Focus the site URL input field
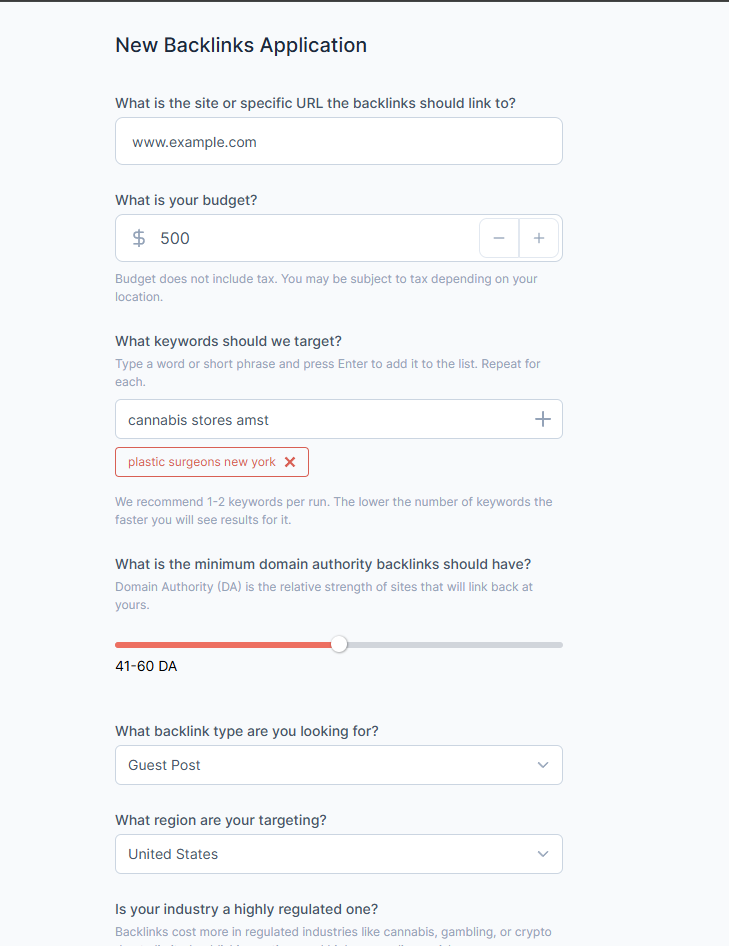729x946 pixels. 338,142
